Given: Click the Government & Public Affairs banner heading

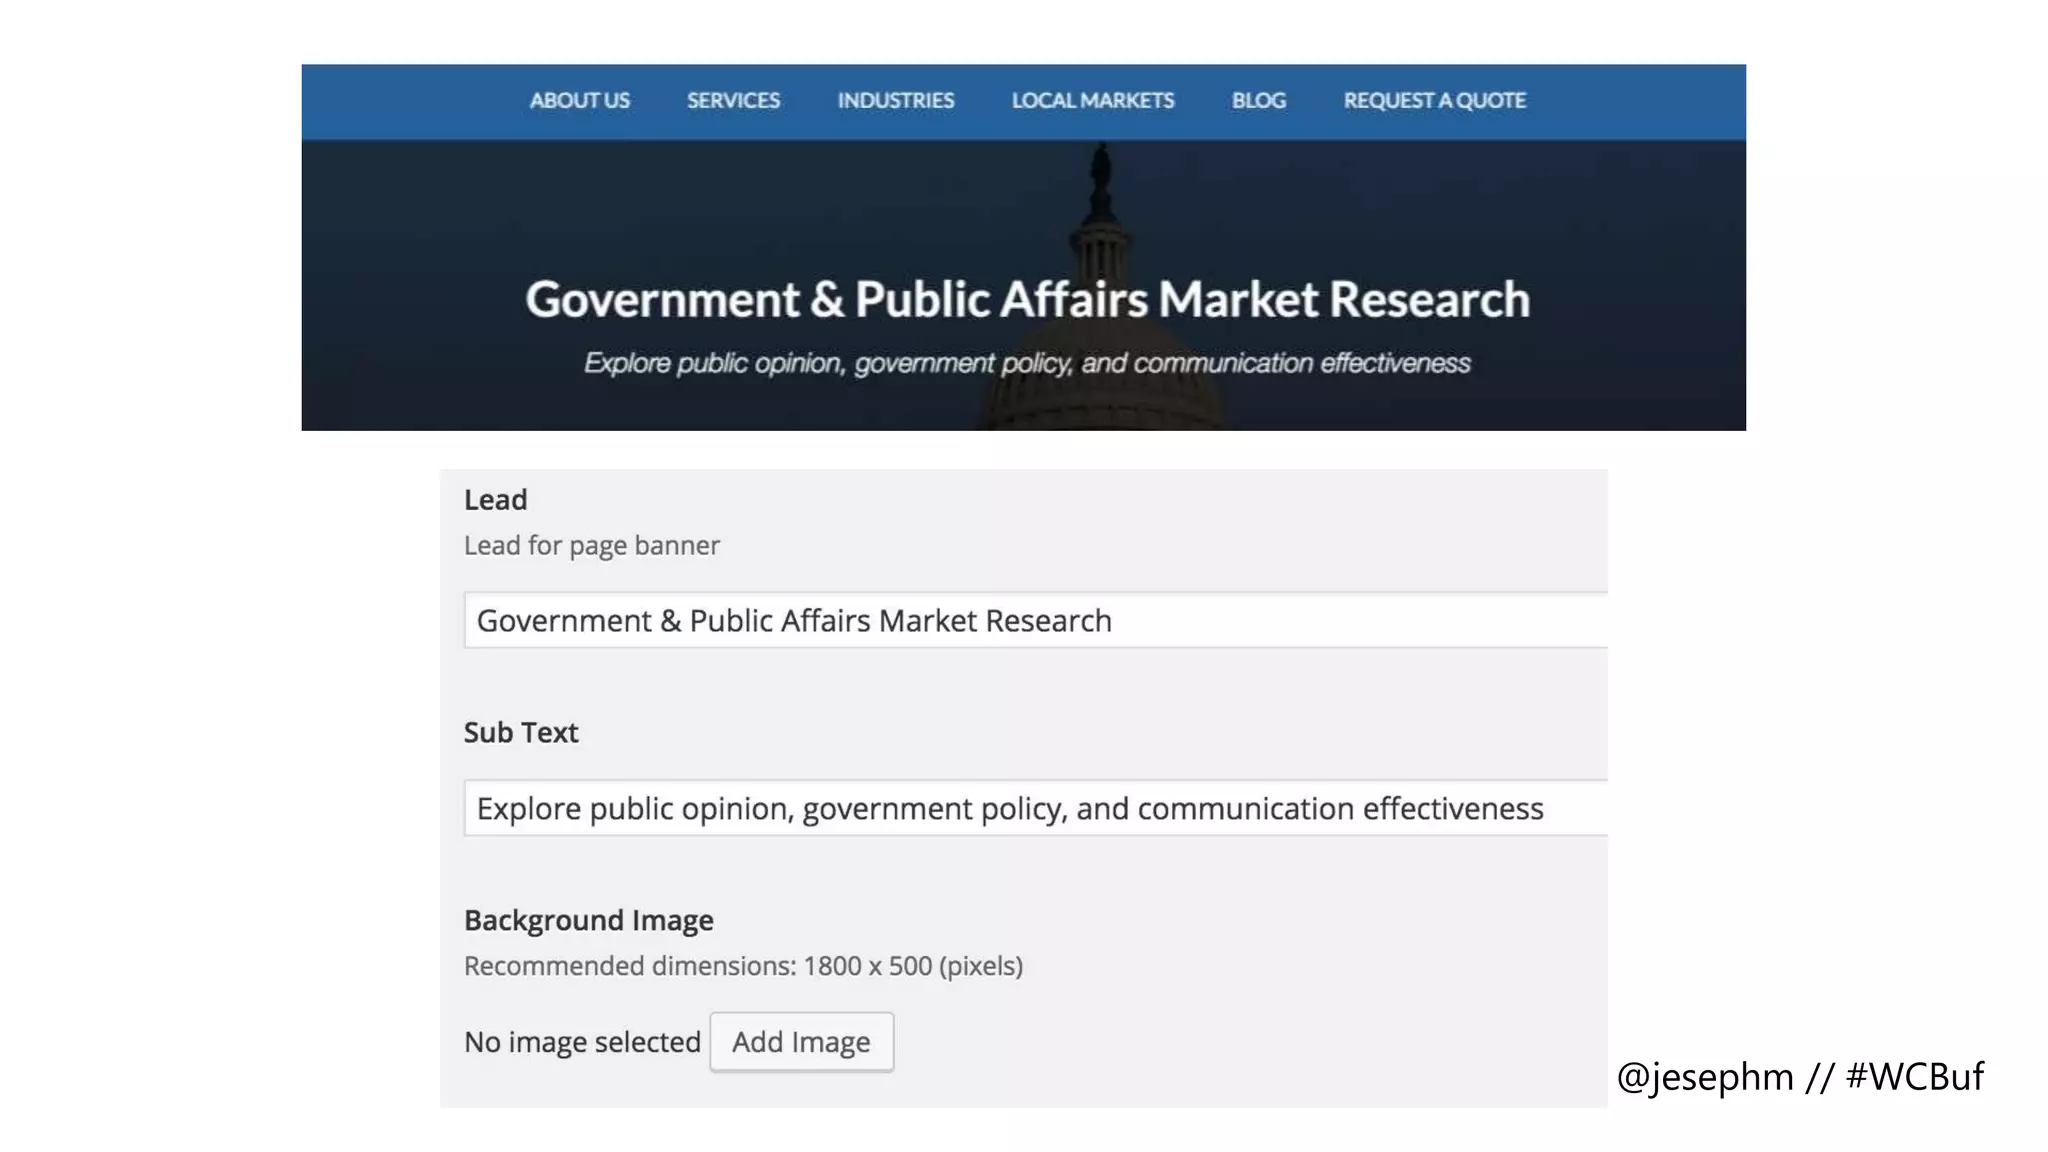Looking at the screenshot, I should point(1027,299).
